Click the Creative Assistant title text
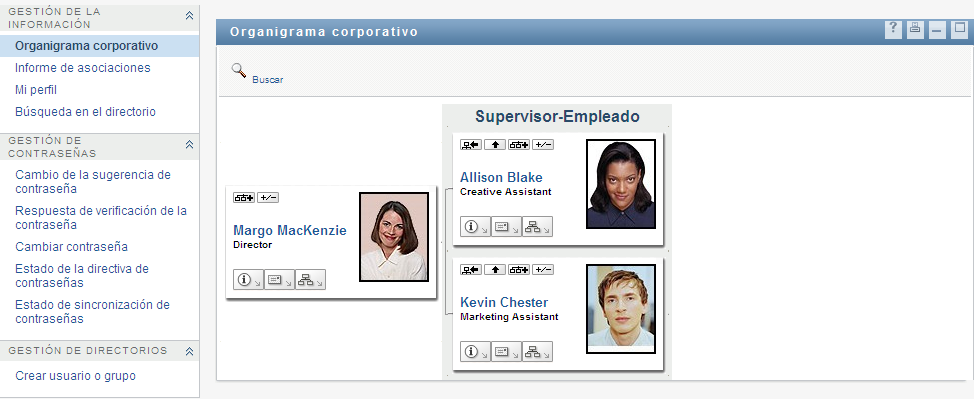The image size is (974, 399). pyautogui.click(x=506, y=192)
